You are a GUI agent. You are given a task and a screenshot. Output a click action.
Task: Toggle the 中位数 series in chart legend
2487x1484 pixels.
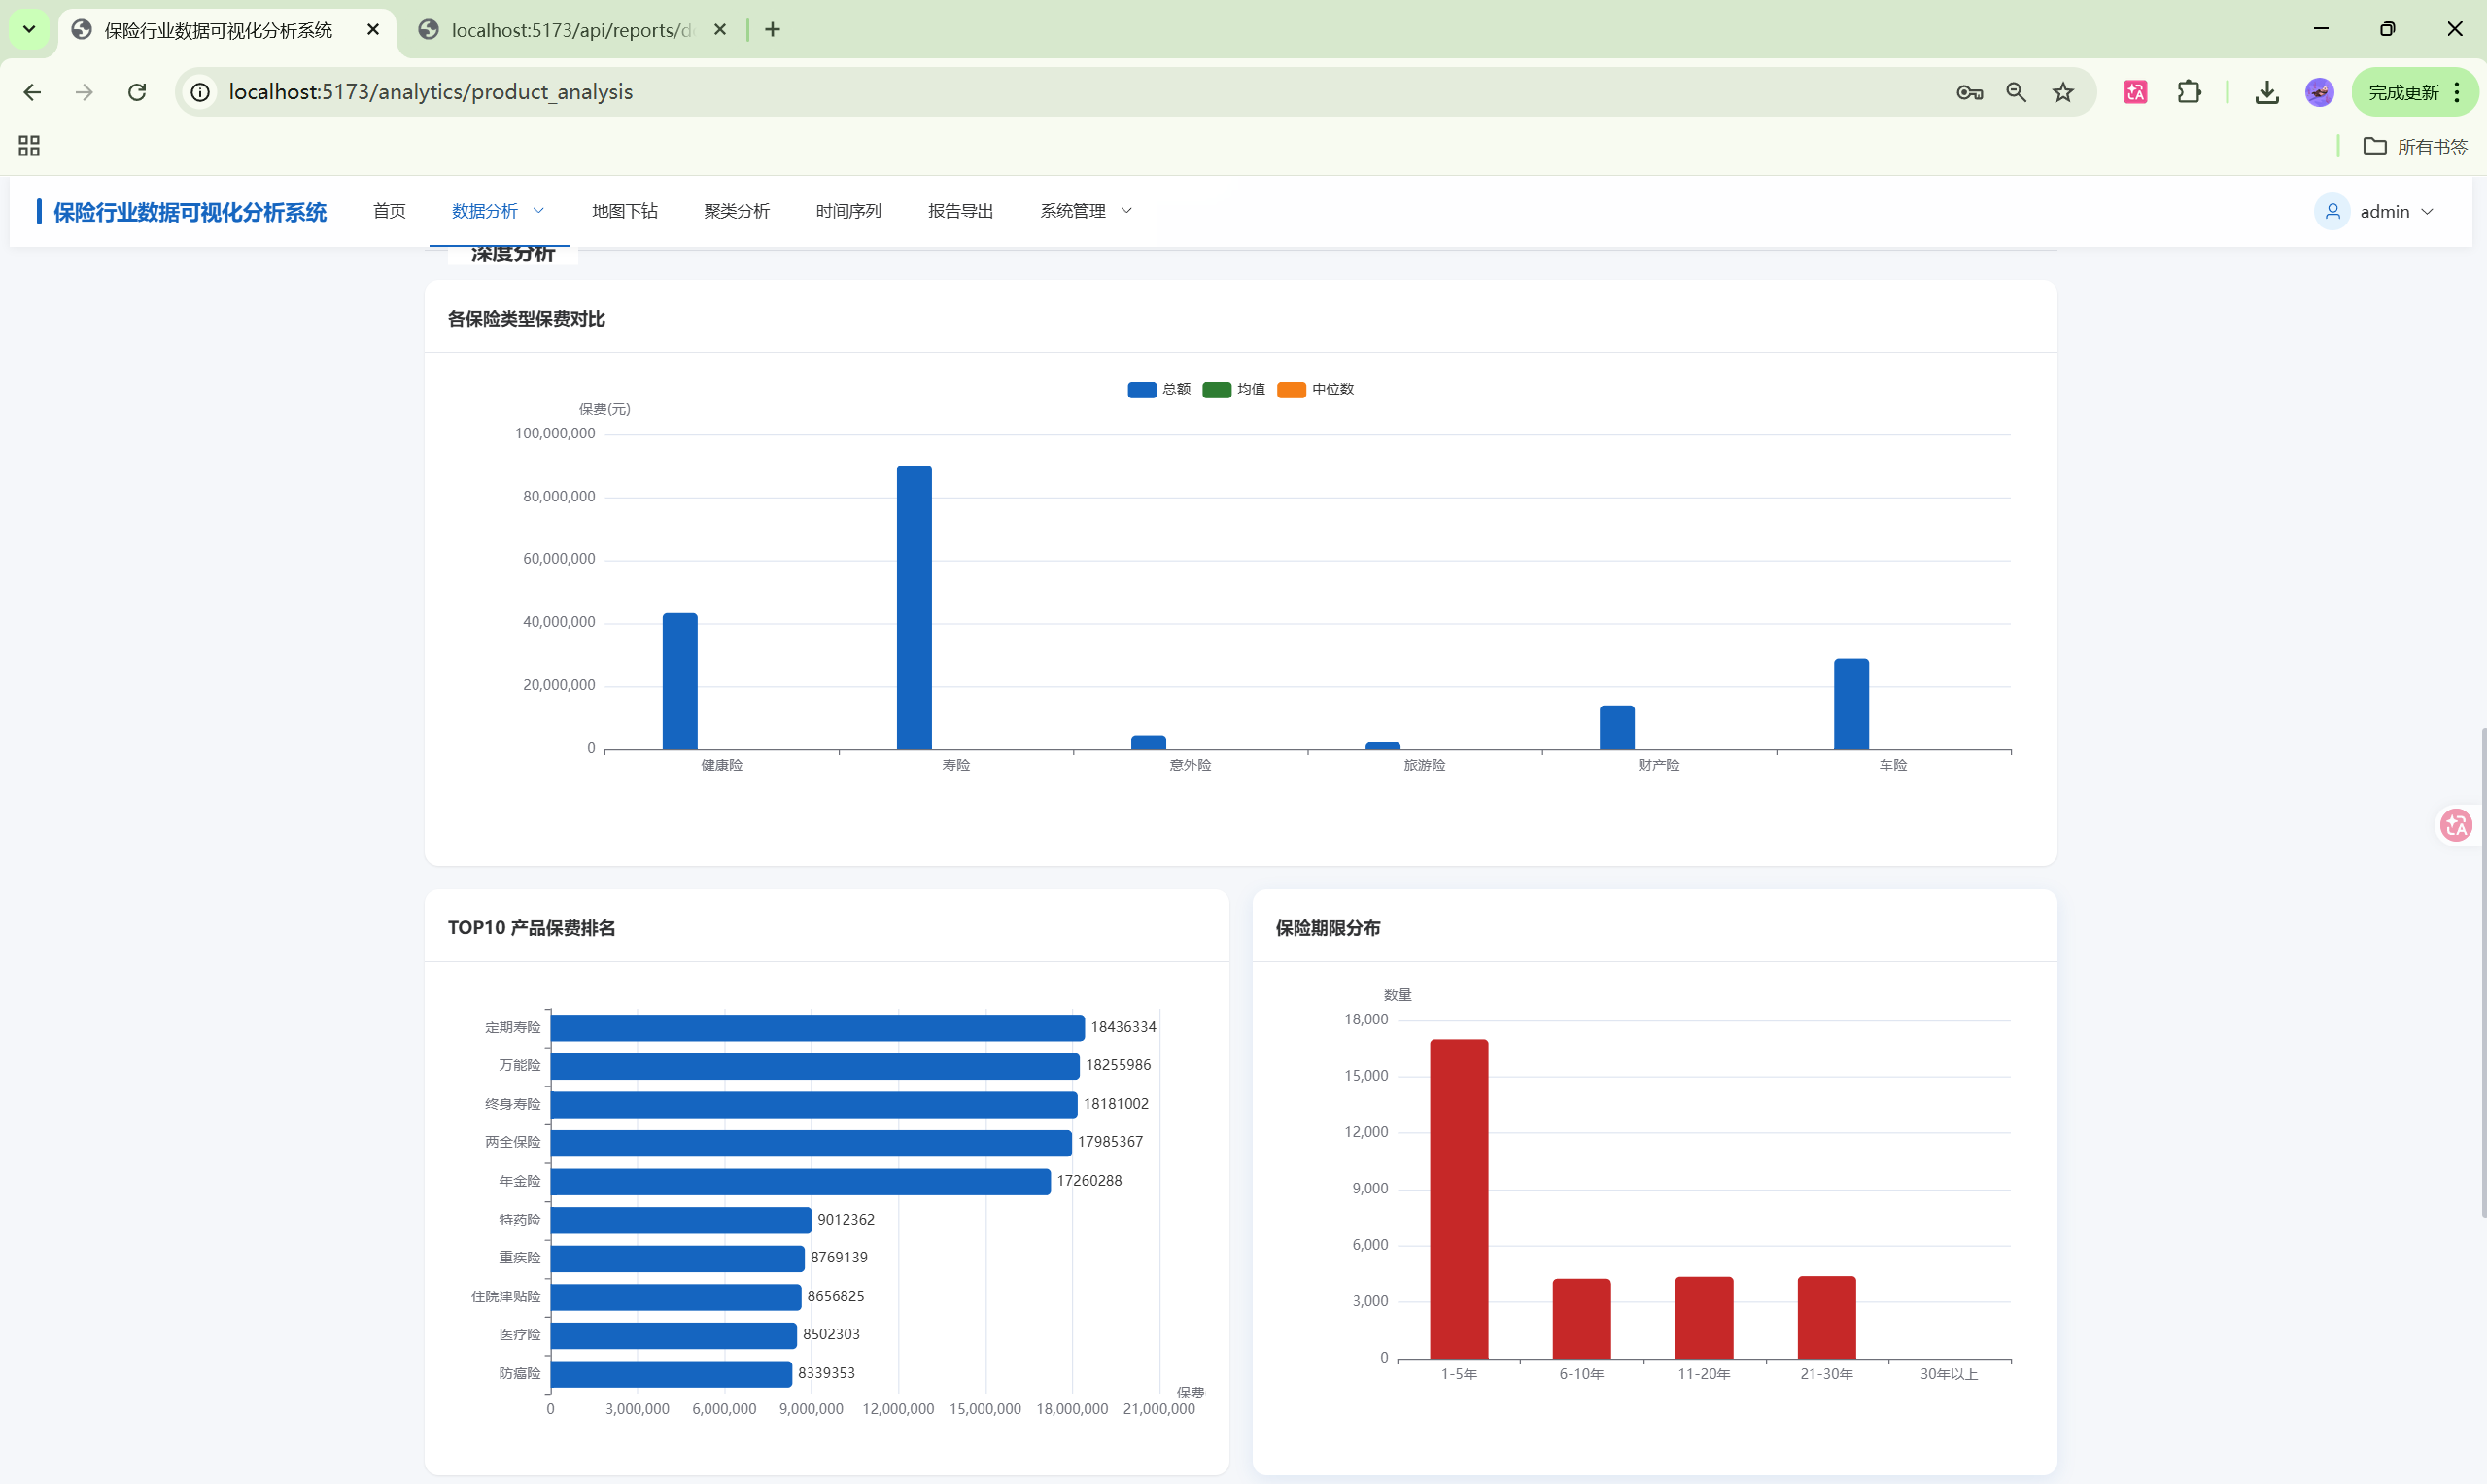tap(1315, 389)
